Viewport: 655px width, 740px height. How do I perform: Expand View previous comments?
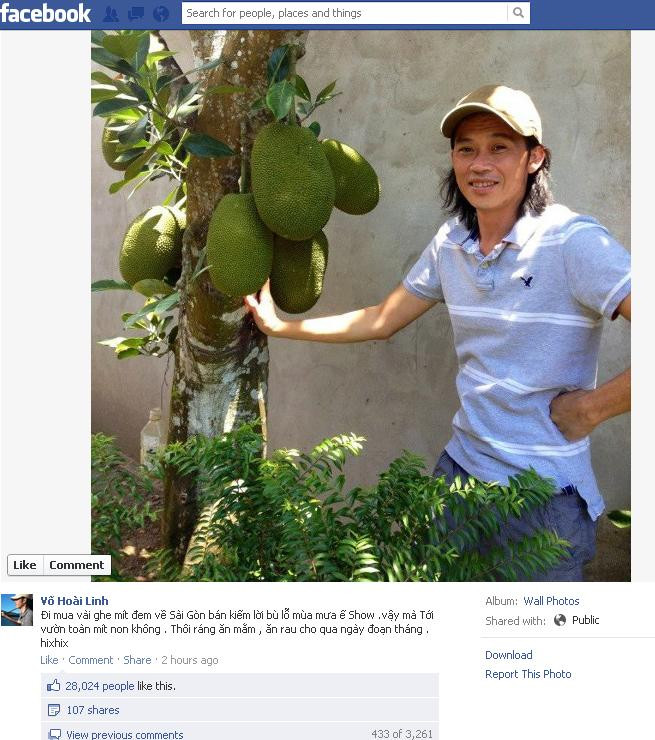coord(125,735)
